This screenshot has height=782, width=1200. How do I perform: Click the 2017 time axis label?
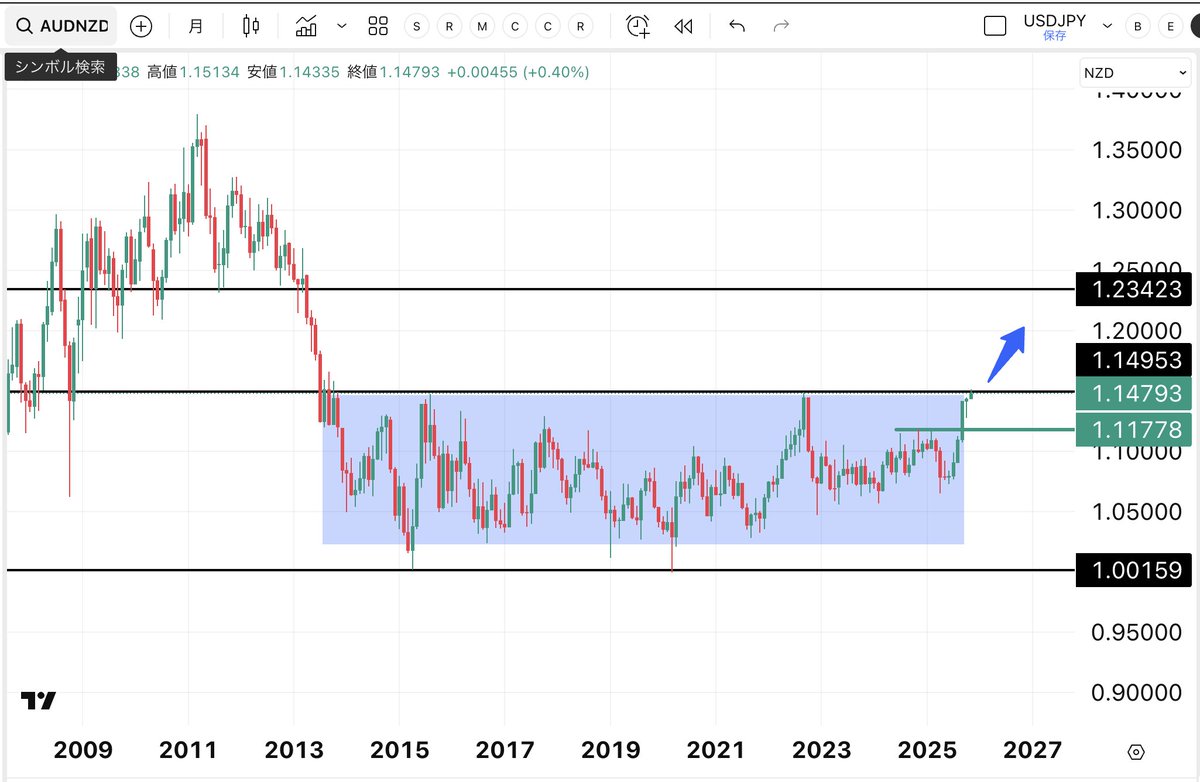pyautogui.click(x=505, y=750)
